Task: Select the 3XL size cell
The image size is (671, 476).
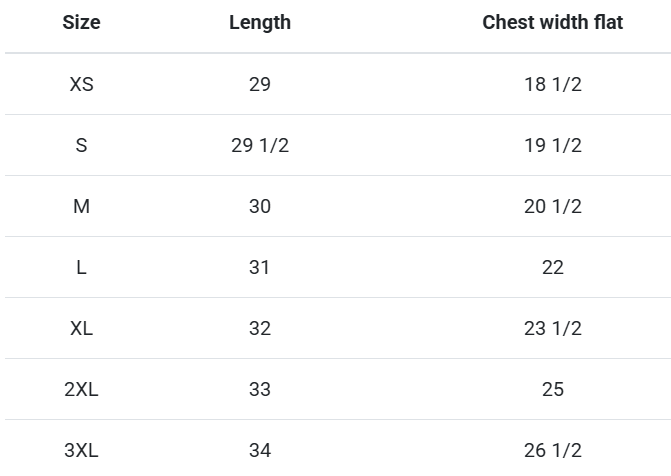Action: pyautogui.click(x=81, y=450)
